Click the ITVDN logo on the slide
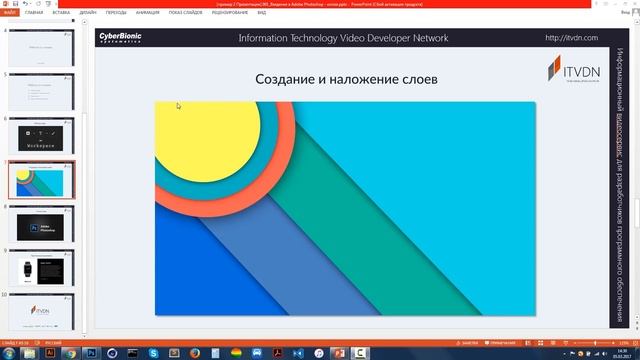 [x=573, y=69]
